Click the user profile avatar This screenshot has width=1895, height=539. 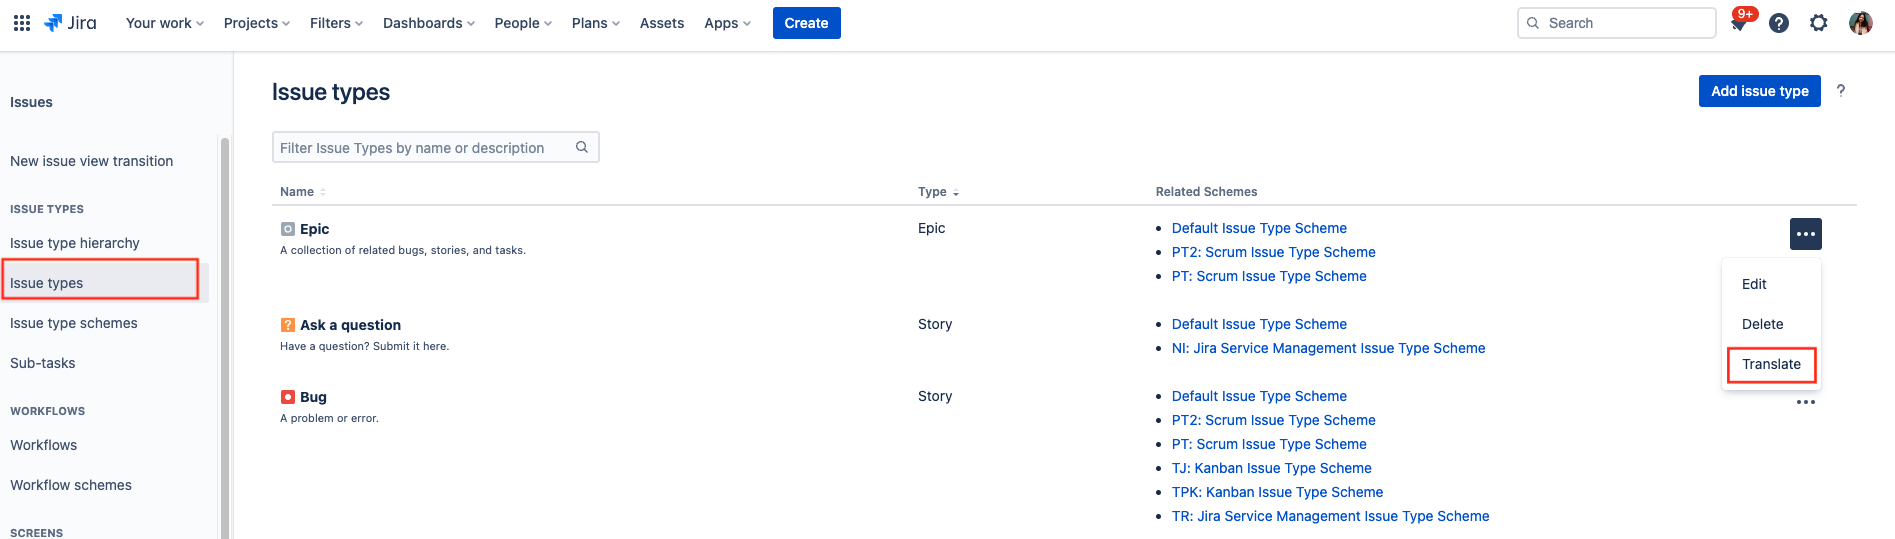click(x=1860, y=23)
